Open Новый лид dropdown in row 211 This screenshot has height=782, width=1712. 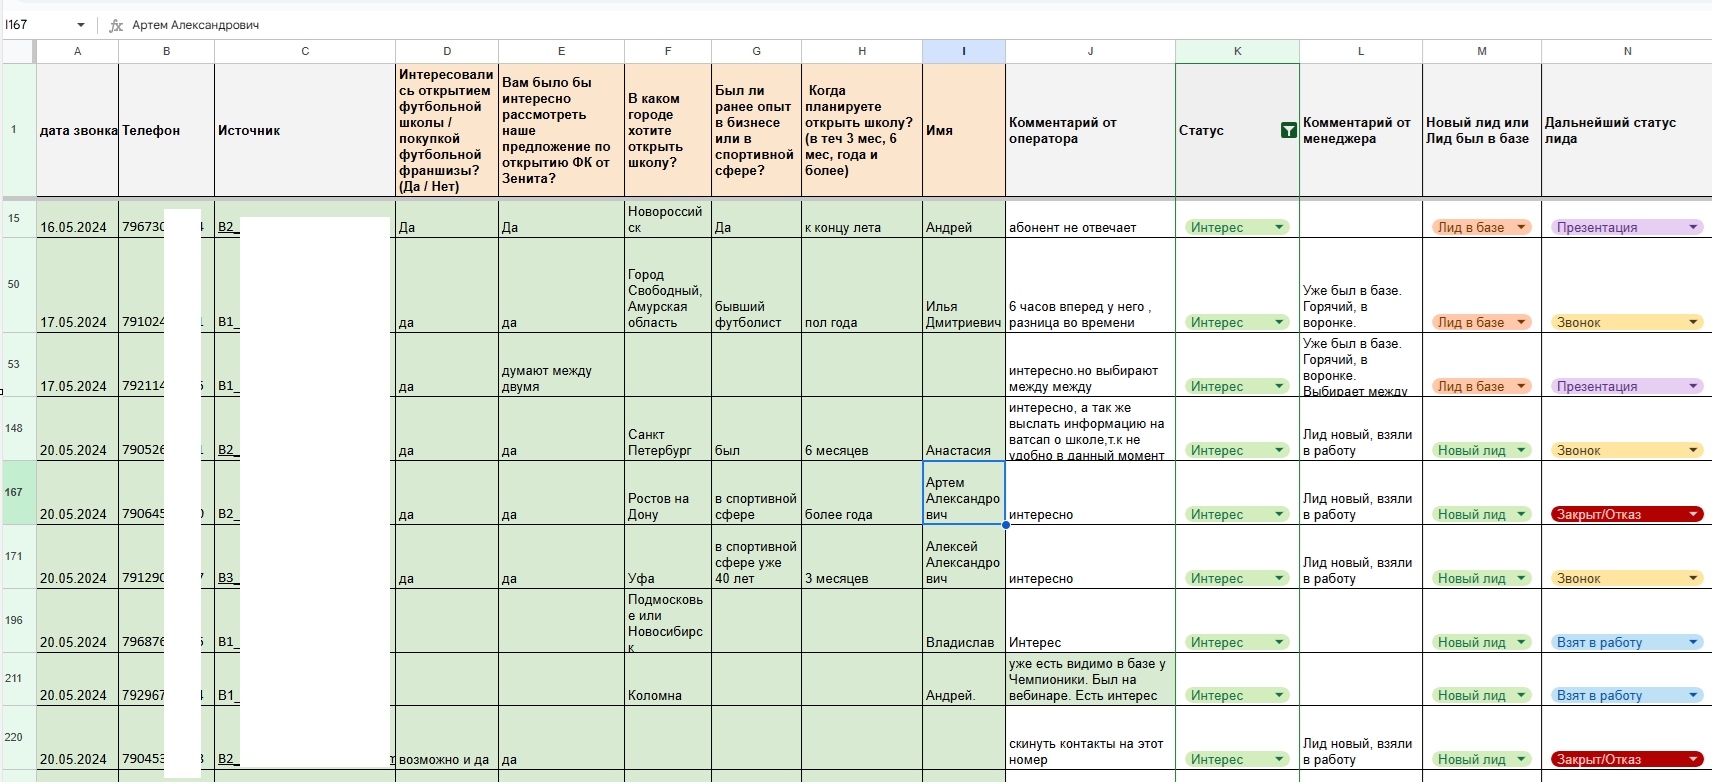1521,696
